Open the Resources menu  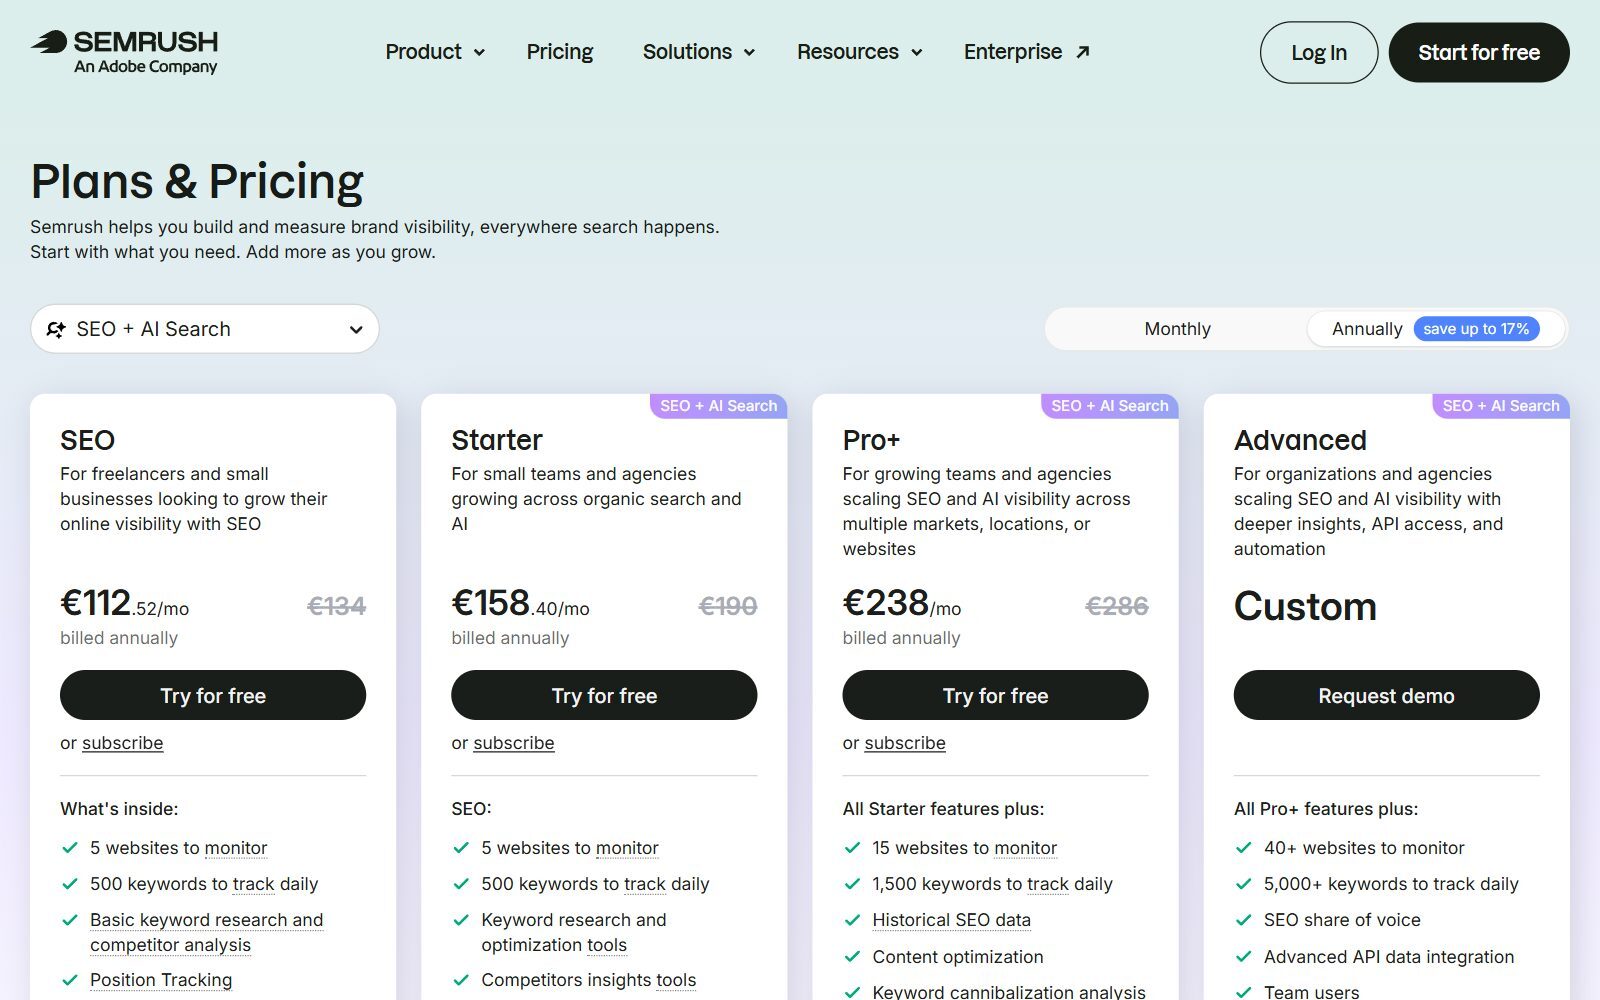pyautogui.click(x=859, y=52)
